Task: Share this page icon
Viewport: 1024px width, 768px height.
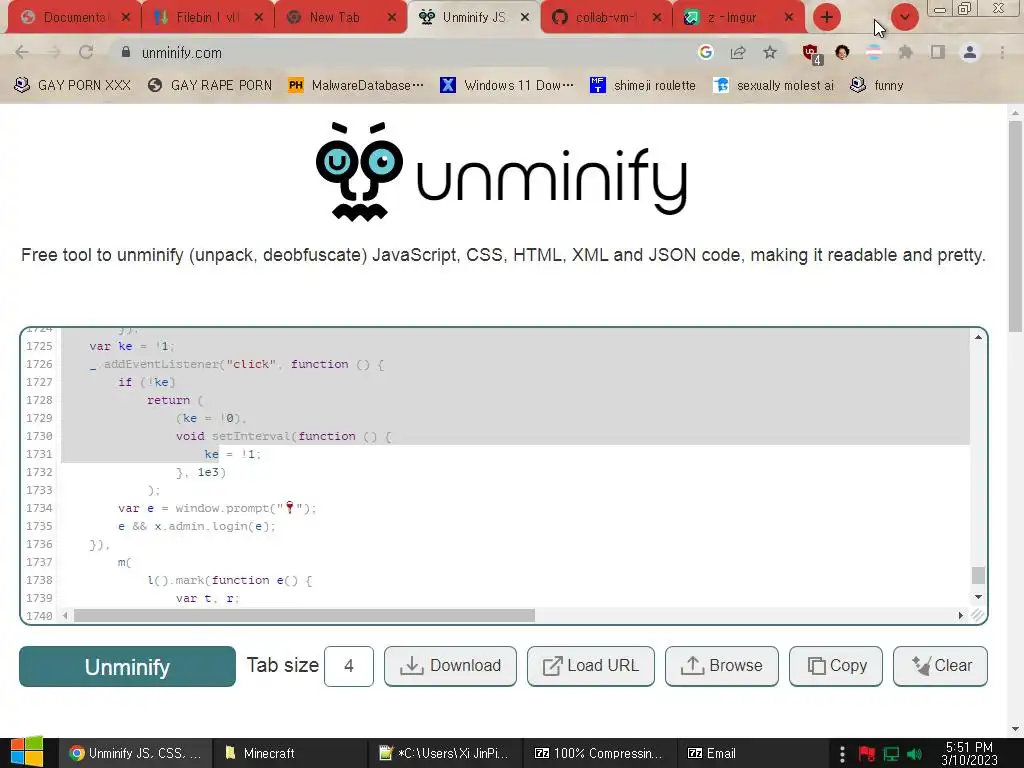Action: click(738, 52)
